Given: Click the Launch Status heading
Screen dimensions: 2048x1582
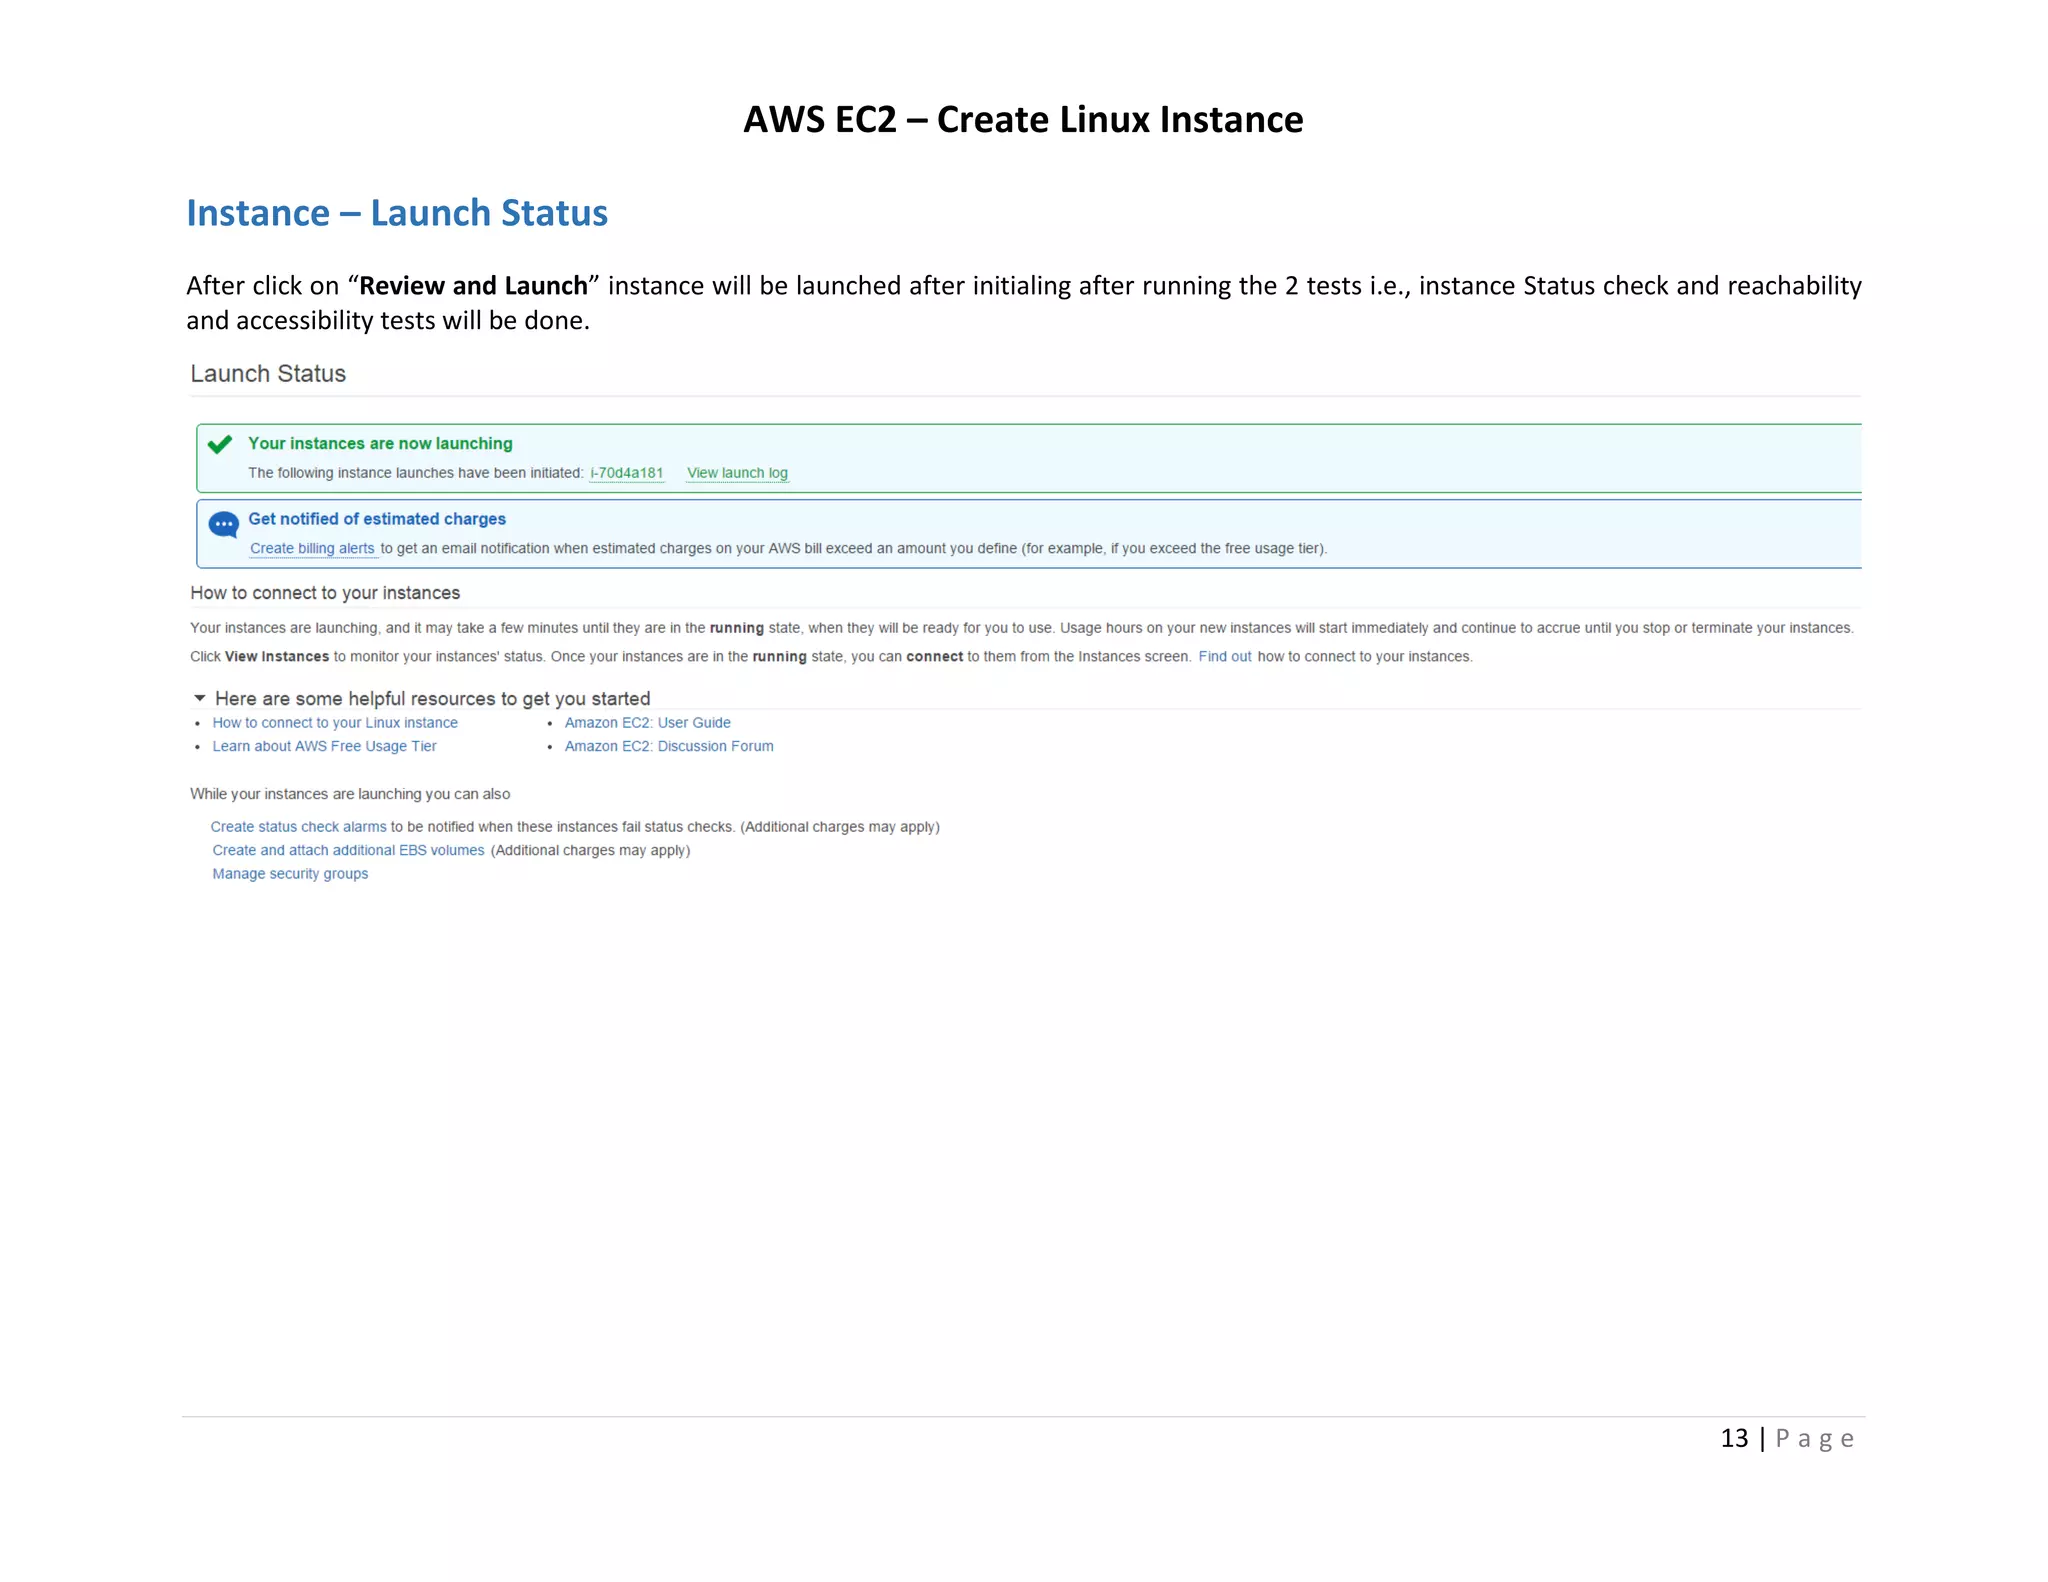Looking at the screenshot, I should click(268, 374).
